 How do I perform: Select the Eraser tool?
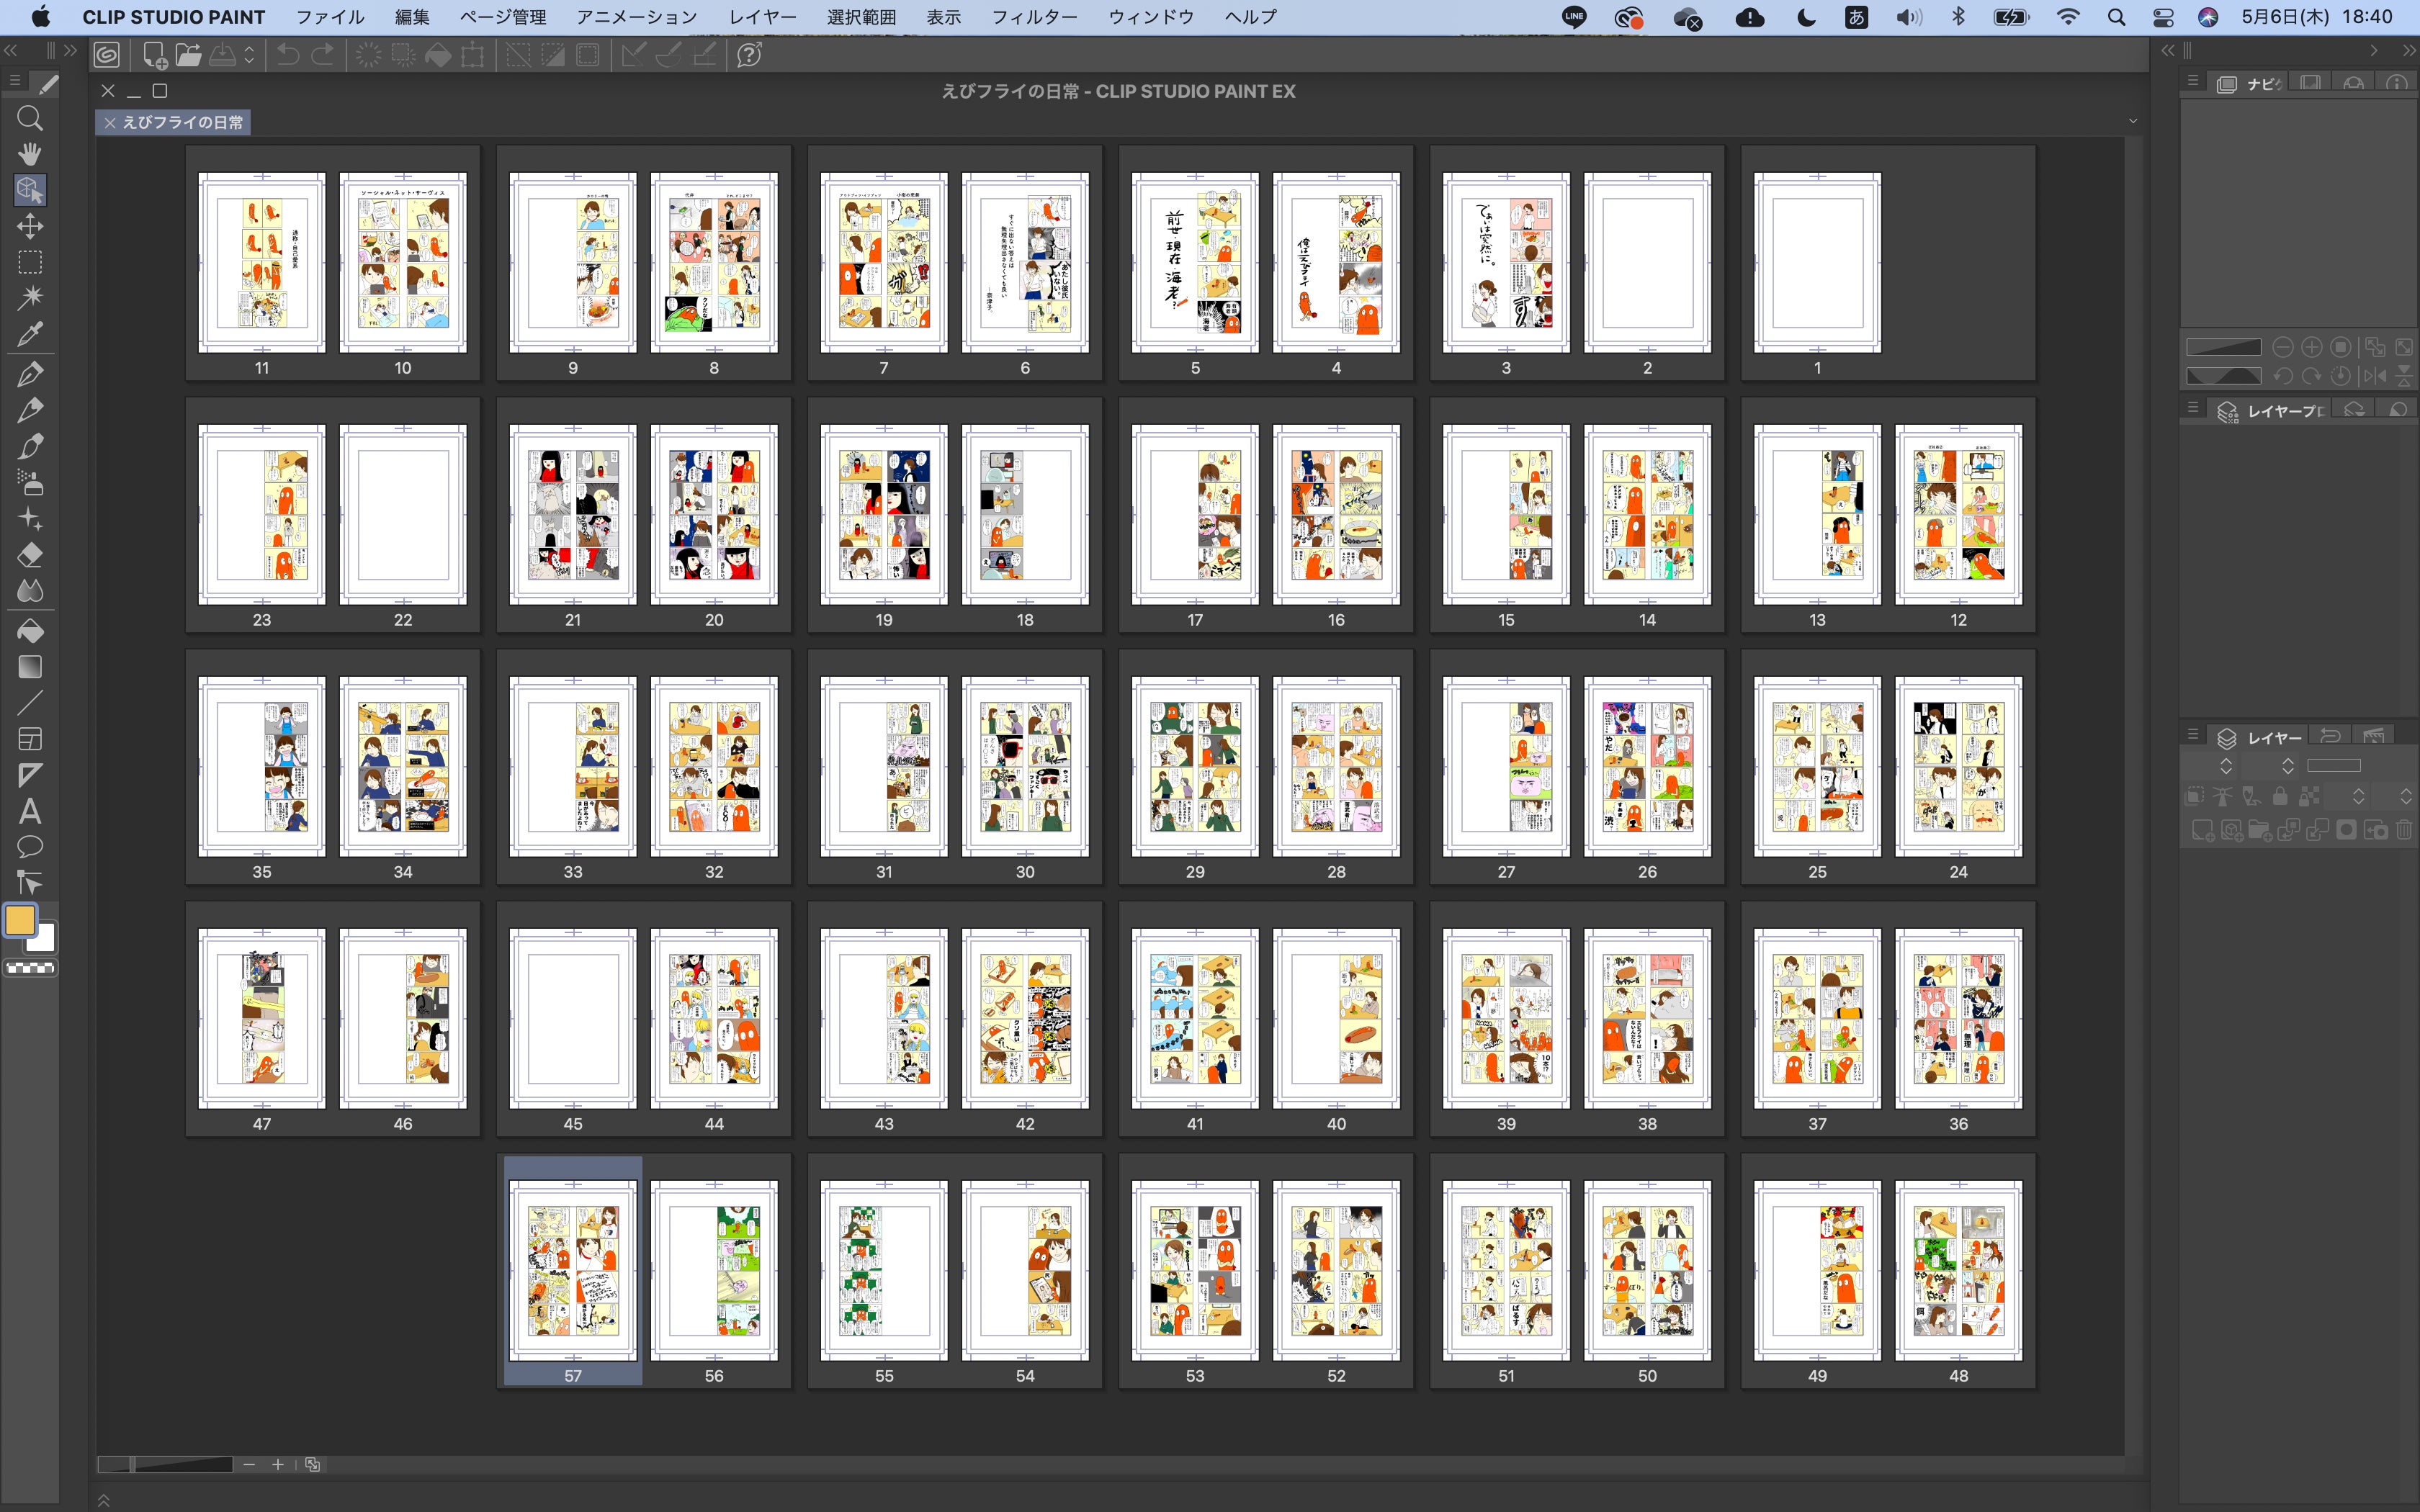tap(30, 555)
